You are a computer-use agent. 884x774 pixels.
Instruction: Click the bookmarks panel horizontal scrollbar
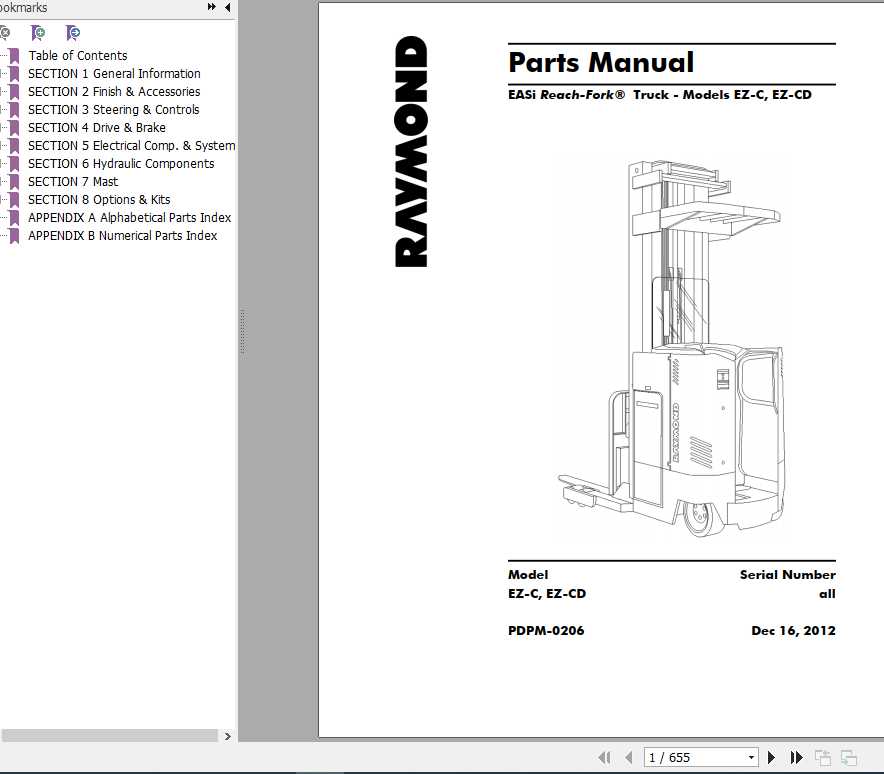(x=108, y=736)
